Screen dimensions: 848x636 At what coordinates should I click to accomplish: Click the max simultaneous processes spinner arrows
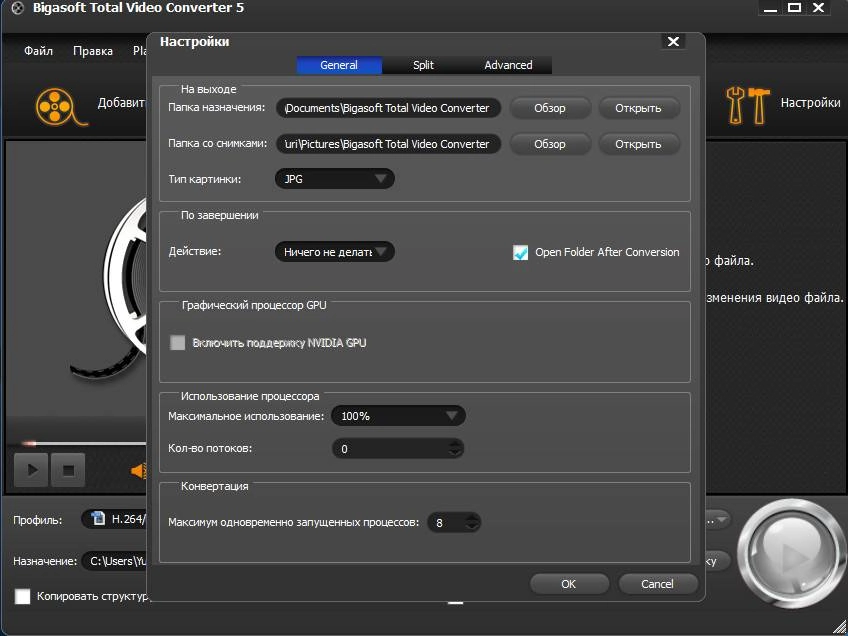(x=472, y=522)
